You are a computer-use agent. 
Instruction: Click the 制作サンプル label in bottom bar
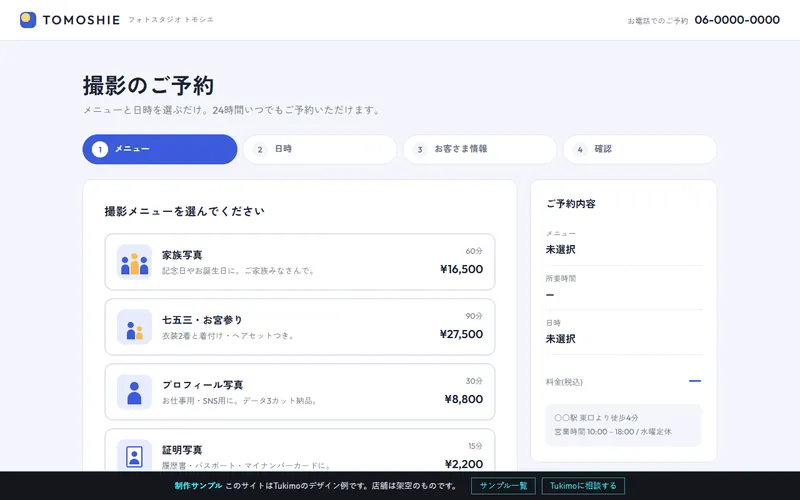(198, 486)
